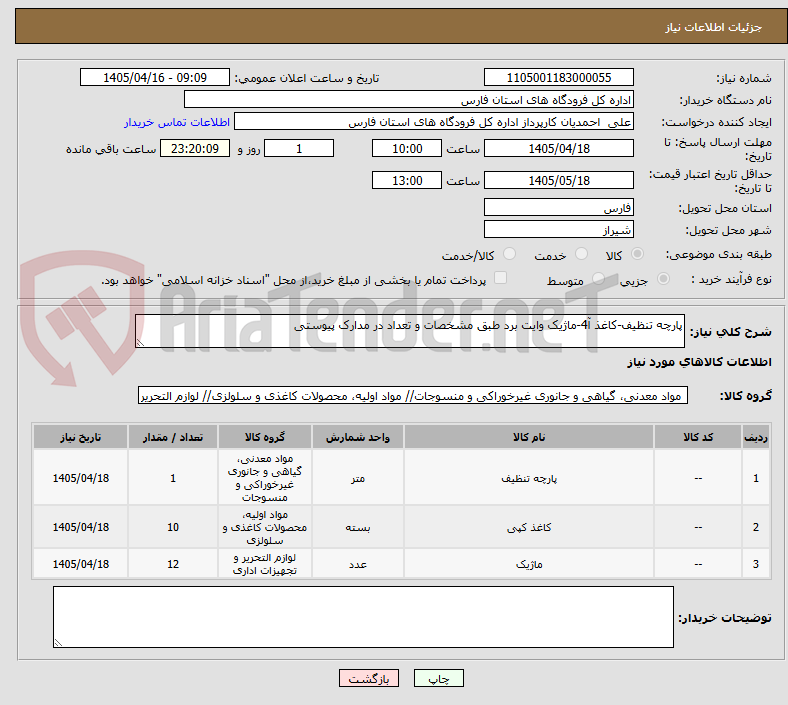Click the بسته unit cell

(x=358, y=527)
